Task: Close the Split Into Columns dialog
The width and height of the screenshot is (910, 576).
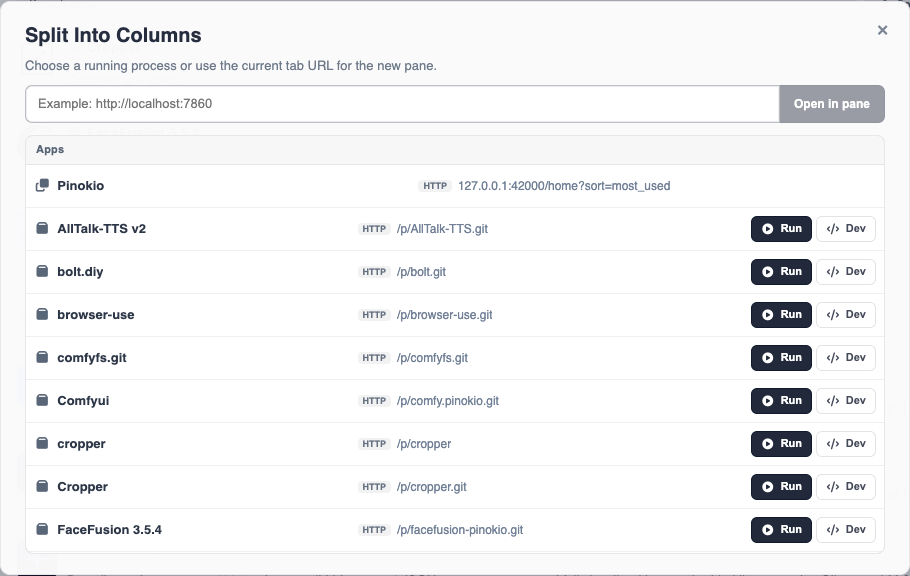Action: click(882, 30)
